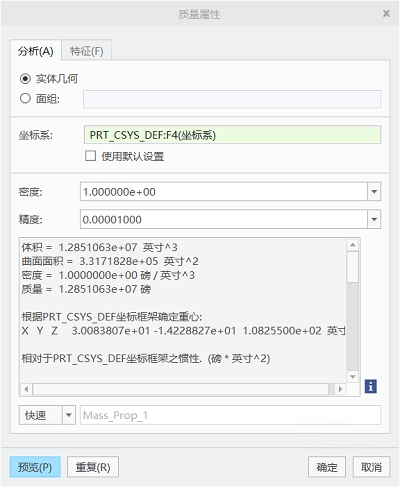Confirm with the 确定 button
The width and height of the screenshot is (400, 487).
327,467
